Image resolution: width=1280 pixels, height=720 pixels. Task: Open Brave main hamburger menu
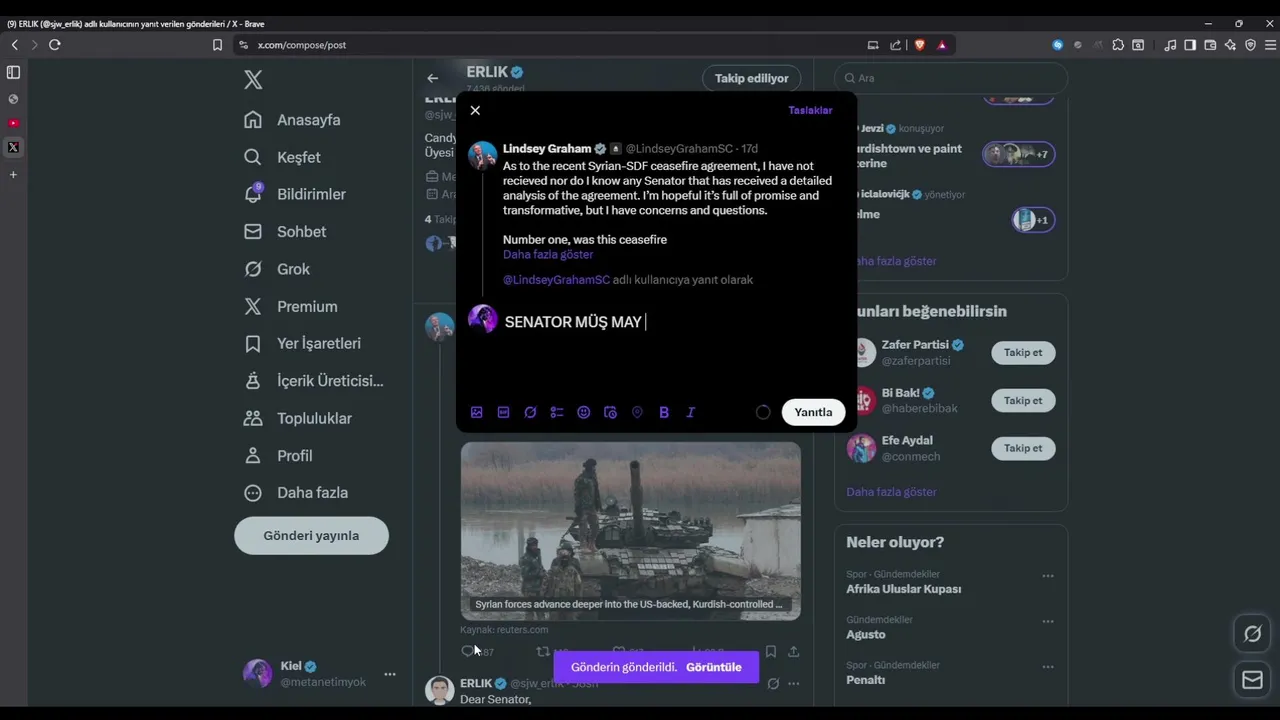click(x=1271, y=45)
